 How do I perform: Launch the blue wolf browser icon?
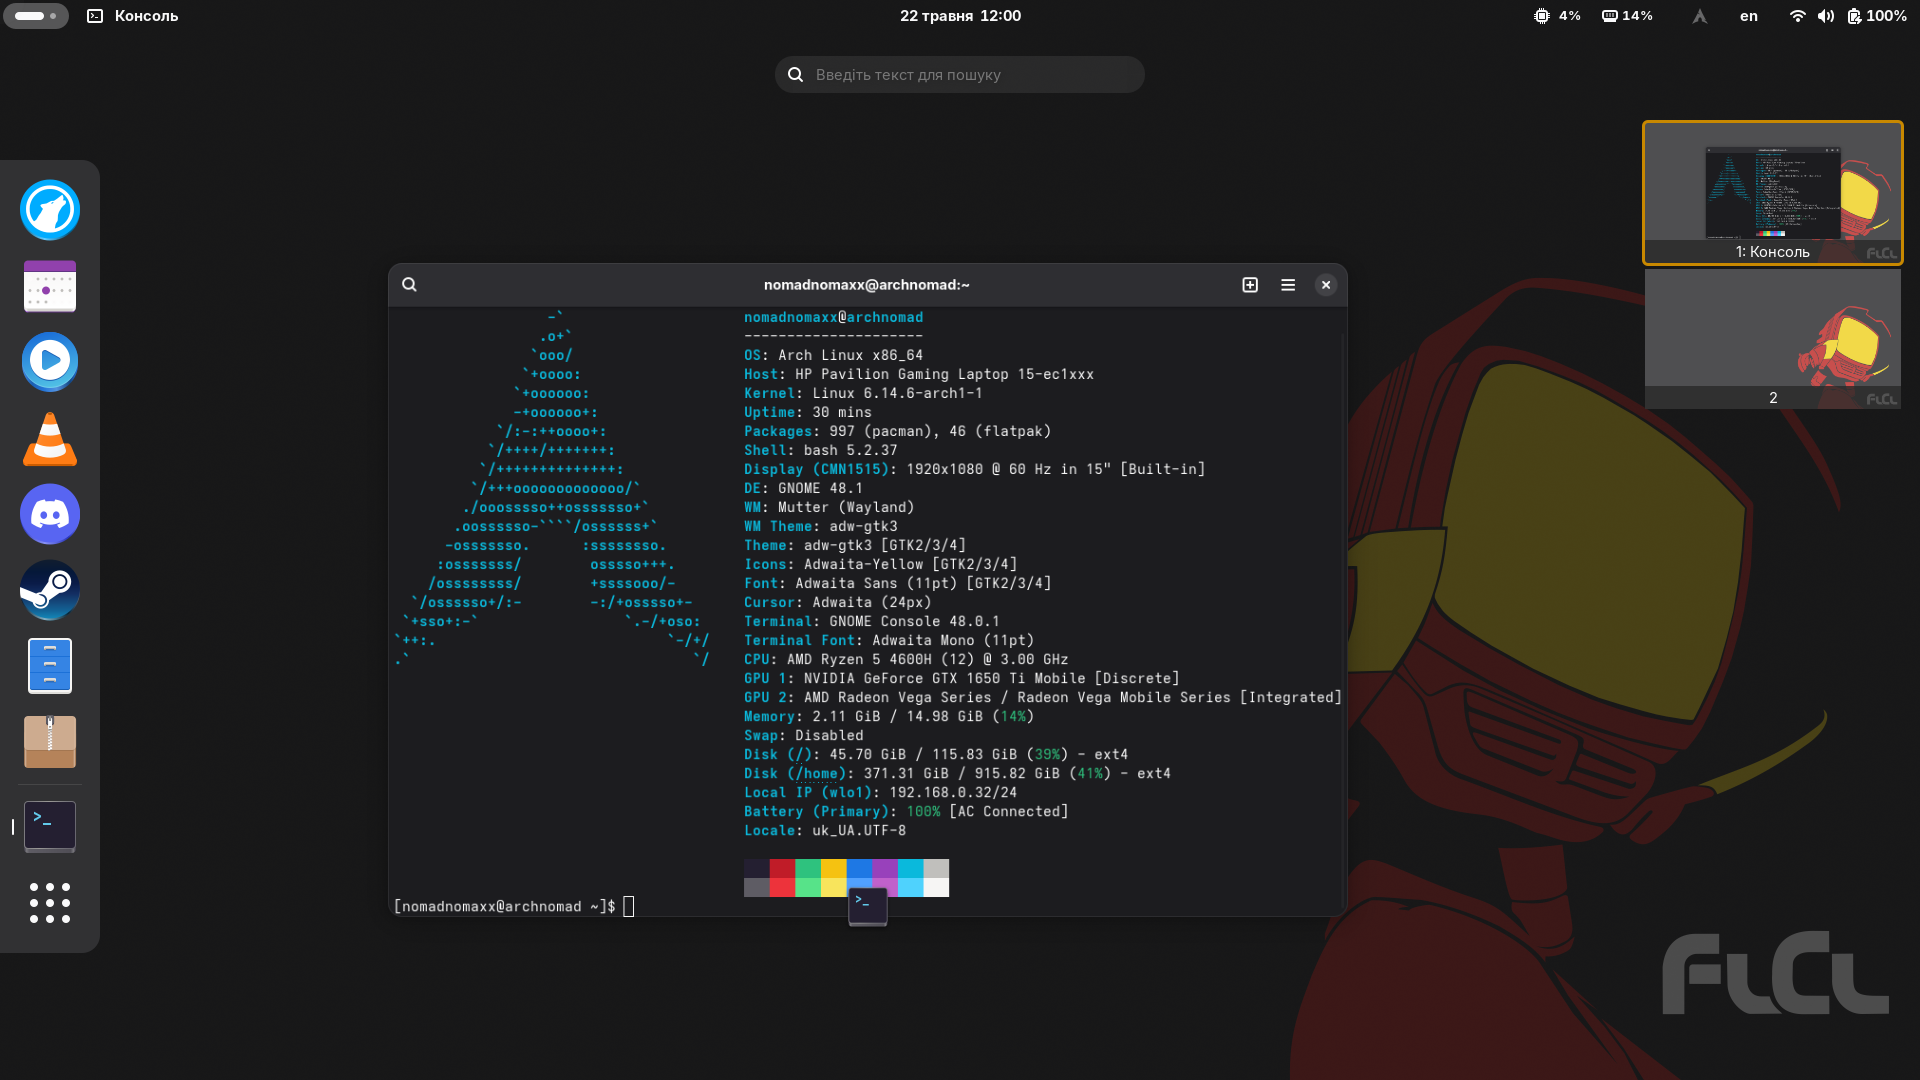click(x=50, y=210)
